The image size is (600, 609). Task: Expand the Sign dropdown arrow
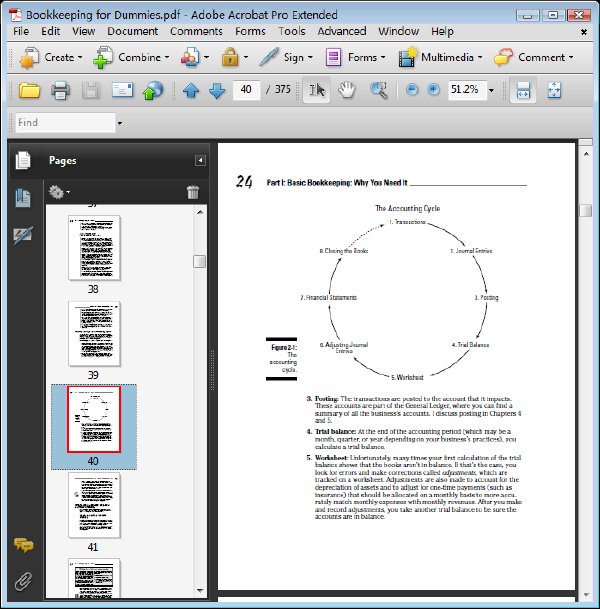(310, 57)
